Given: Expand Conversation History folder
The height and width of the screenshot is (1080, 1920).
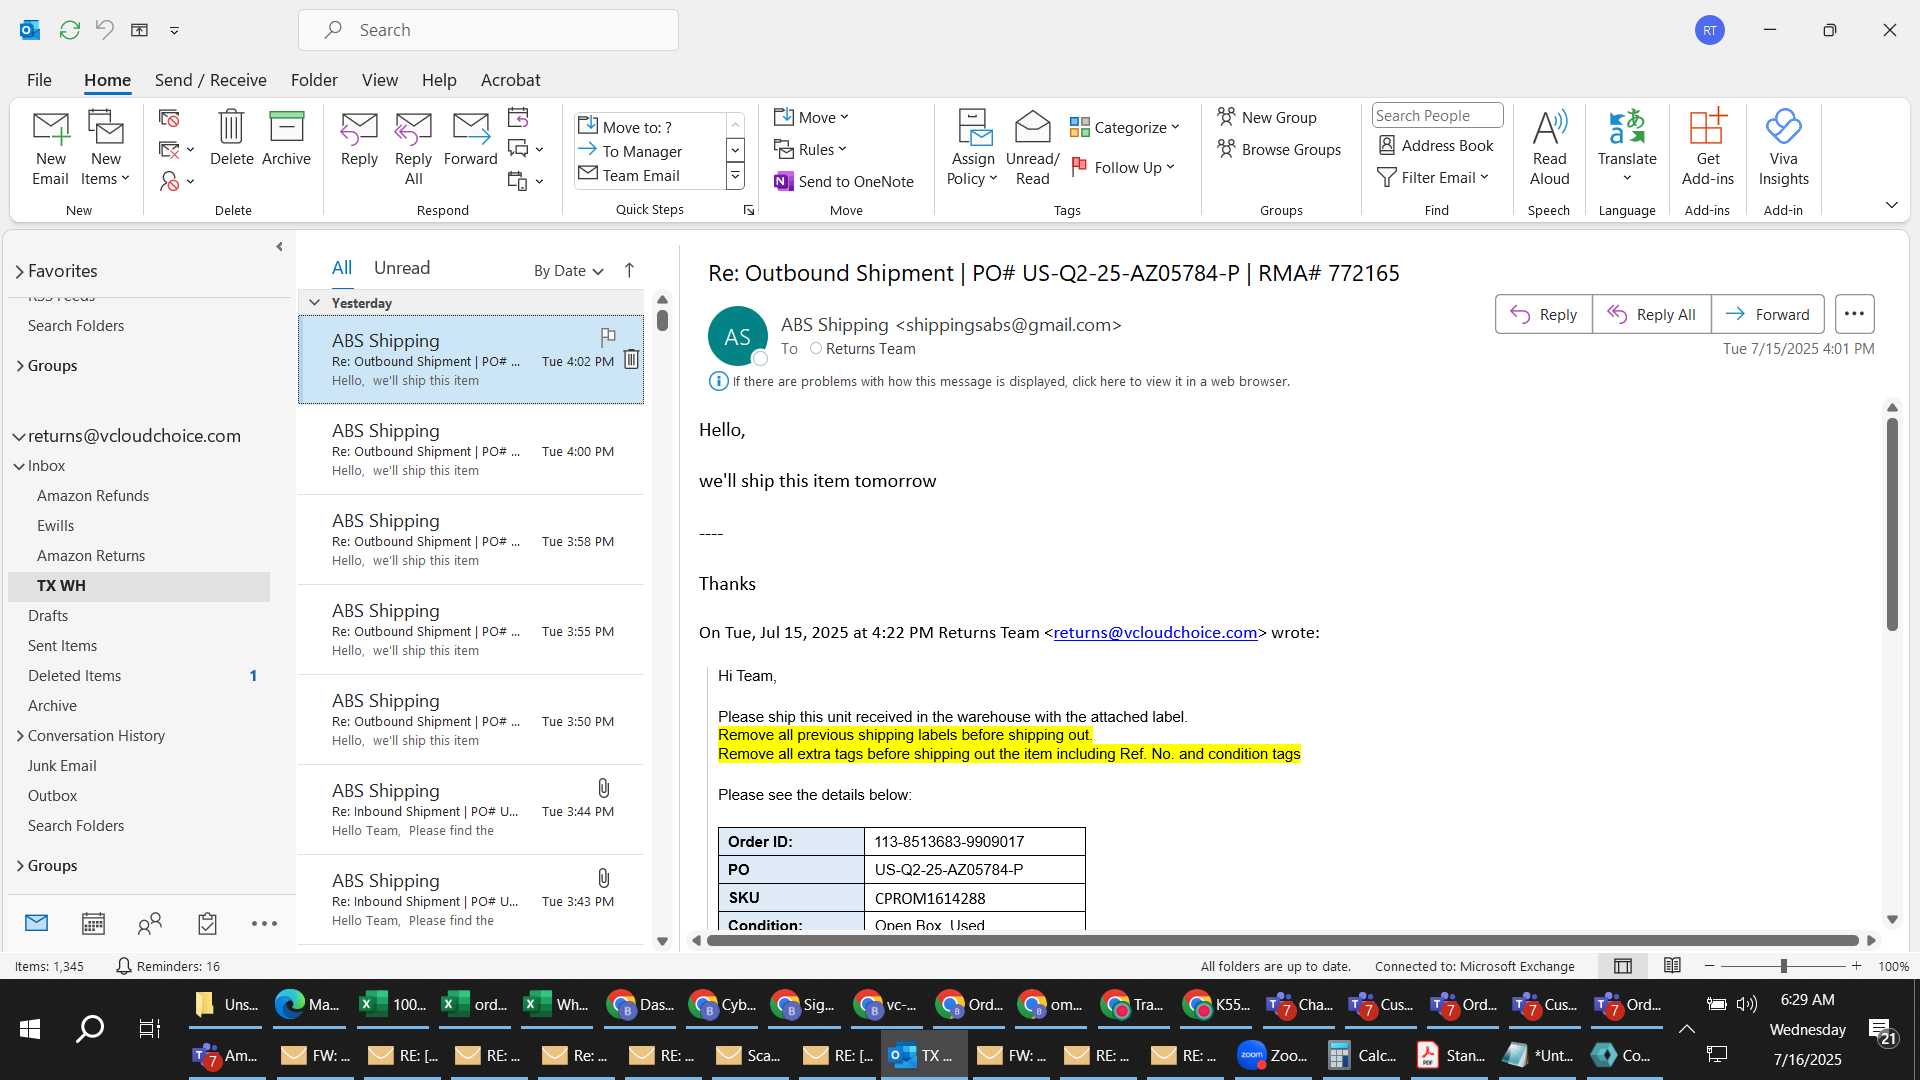Looking at the screenshot, I should (x=20, y=736).
